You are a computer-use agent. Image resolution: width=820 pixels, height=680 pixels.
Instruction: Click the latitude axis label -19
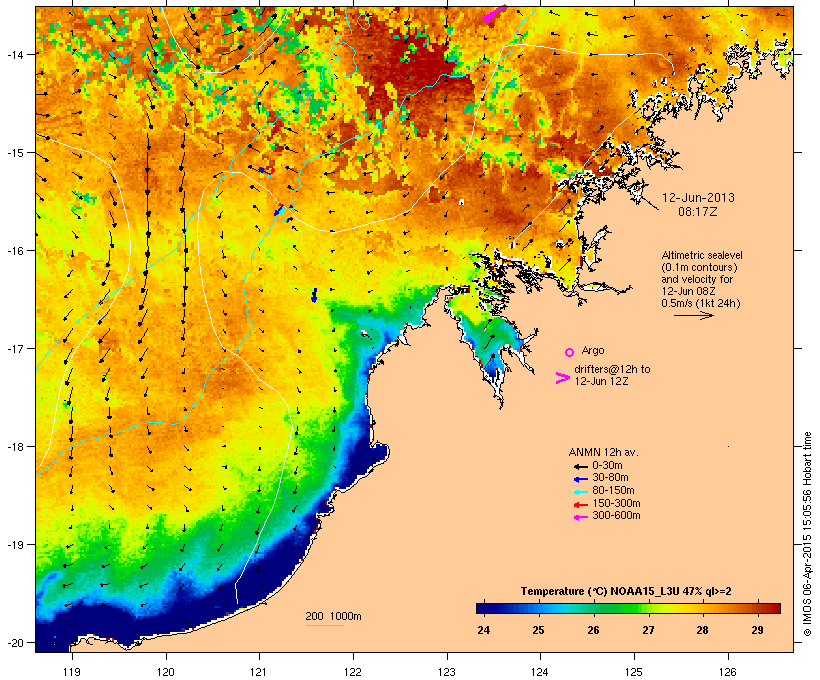[15, 545]
